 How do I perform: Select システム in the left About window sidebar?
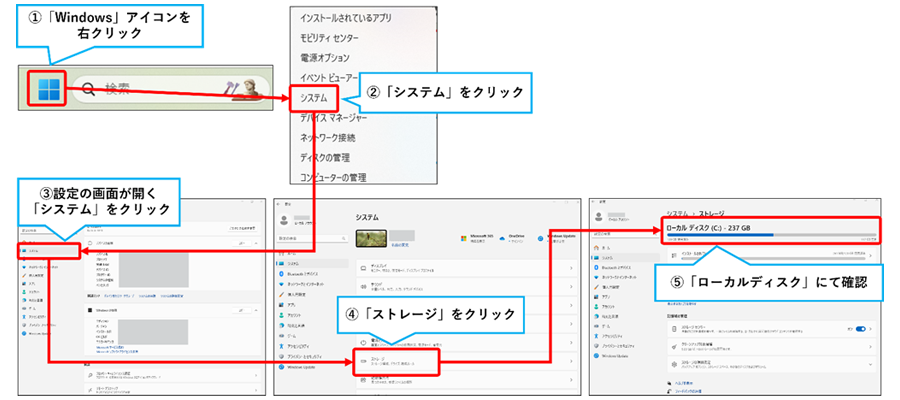pos(49,251)
